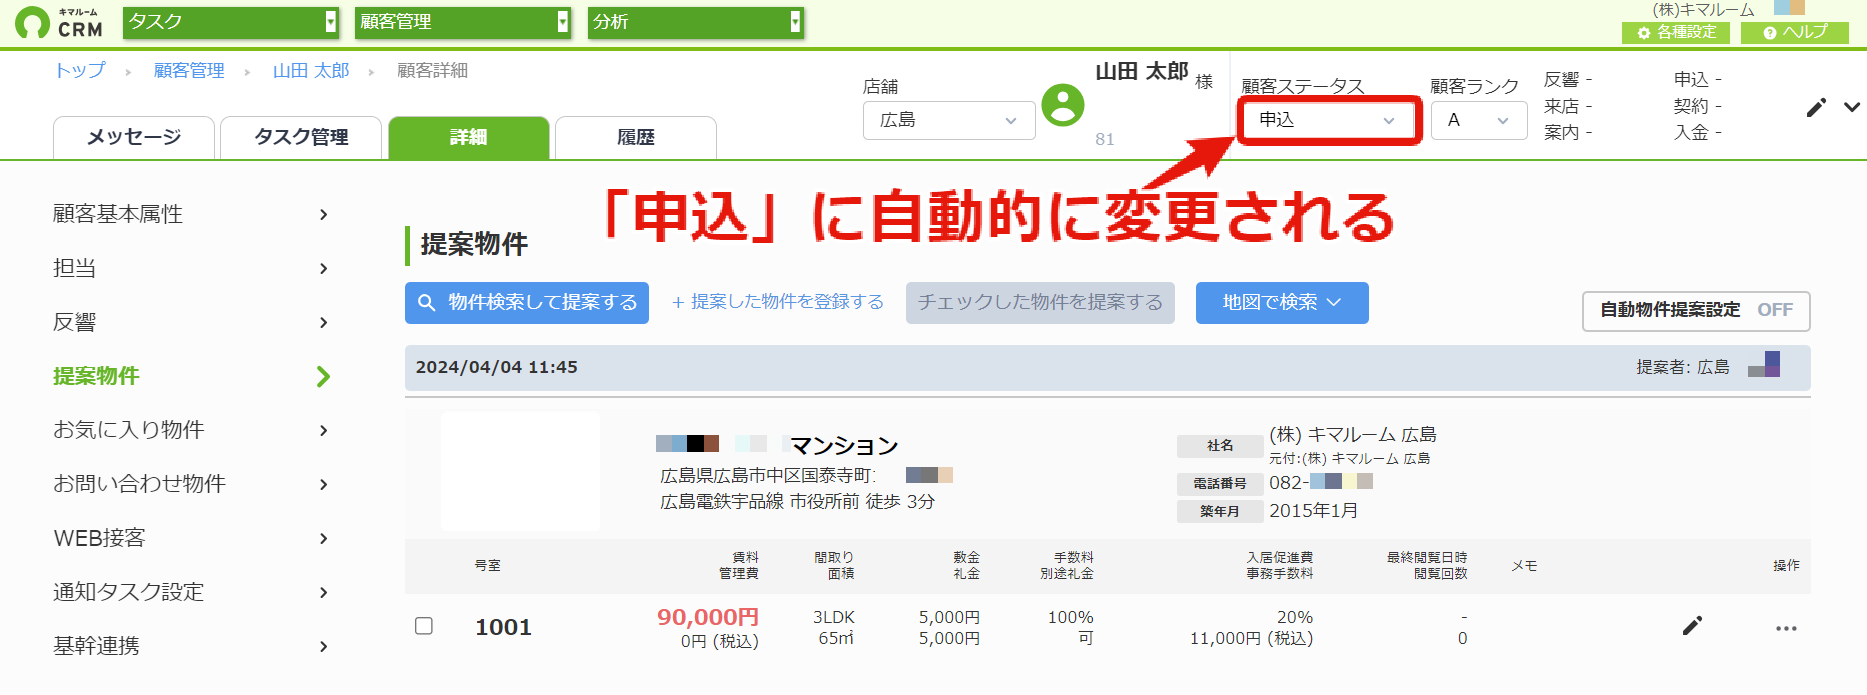This screenshot has width=1867, height=695.
Task: Click the green customer avatar icon
Action: tap(1063, 105)
